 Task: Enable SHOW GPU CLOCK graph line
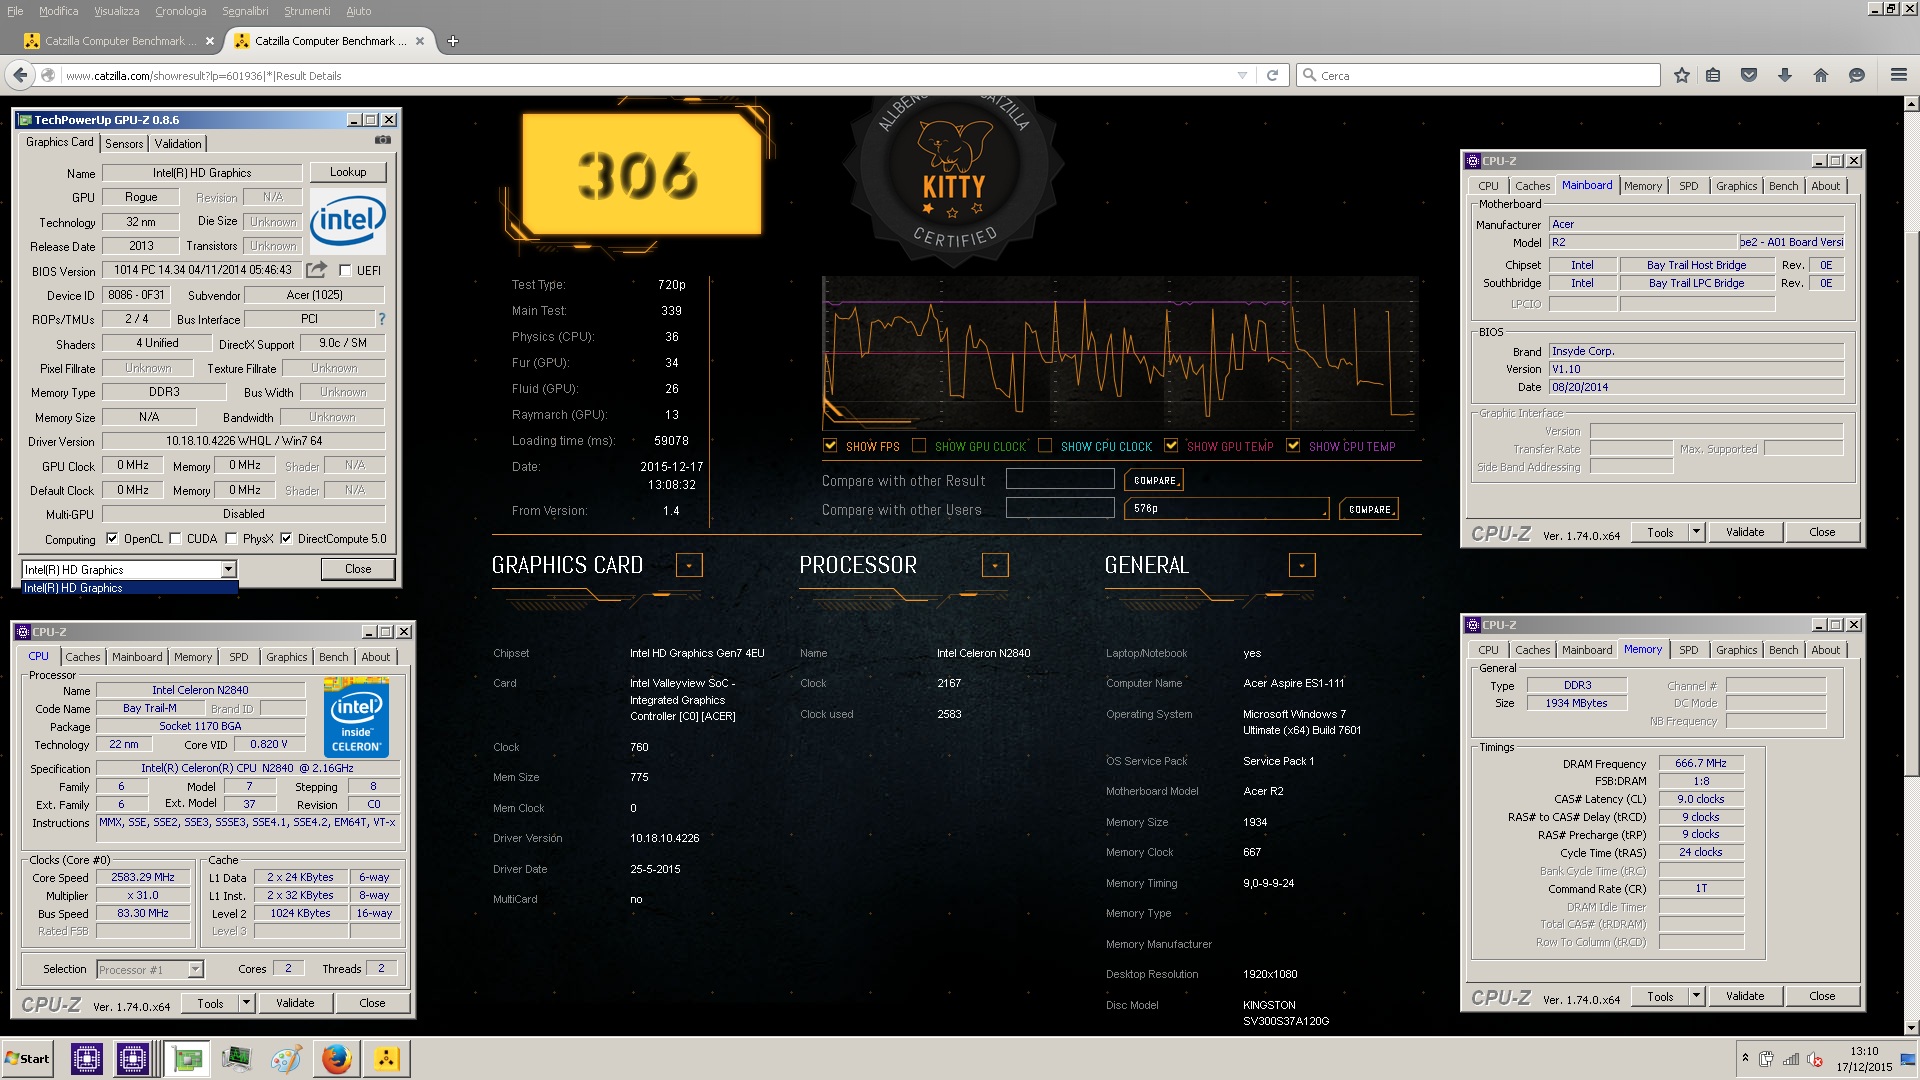pos(919,445)
